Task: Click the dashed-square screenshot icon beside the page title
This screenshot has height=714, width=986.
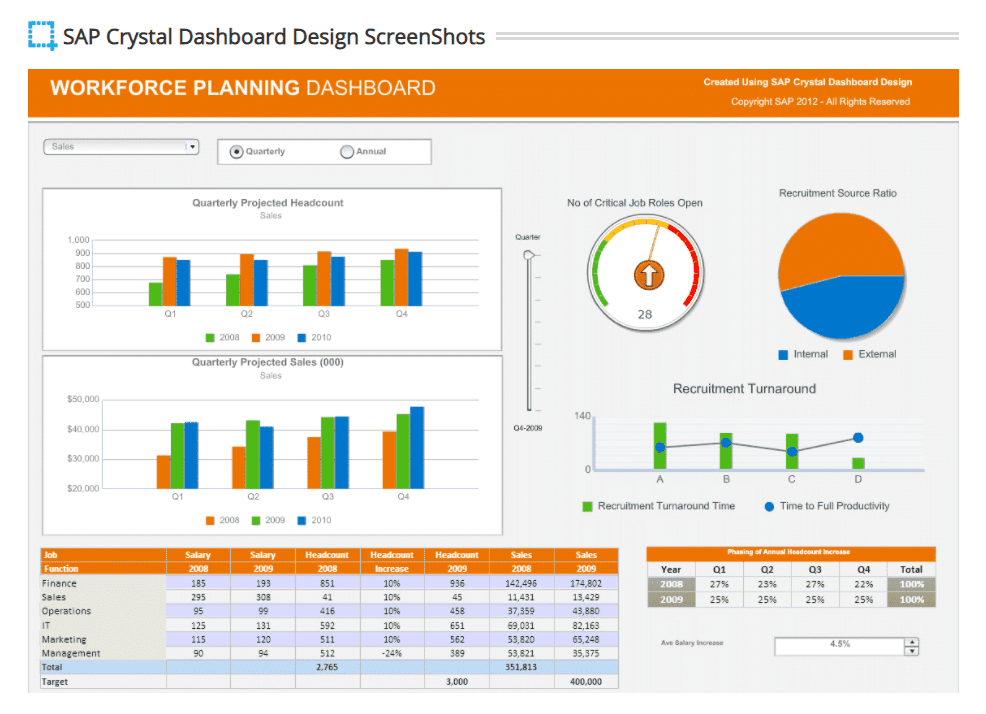Action: coord(42,37)
